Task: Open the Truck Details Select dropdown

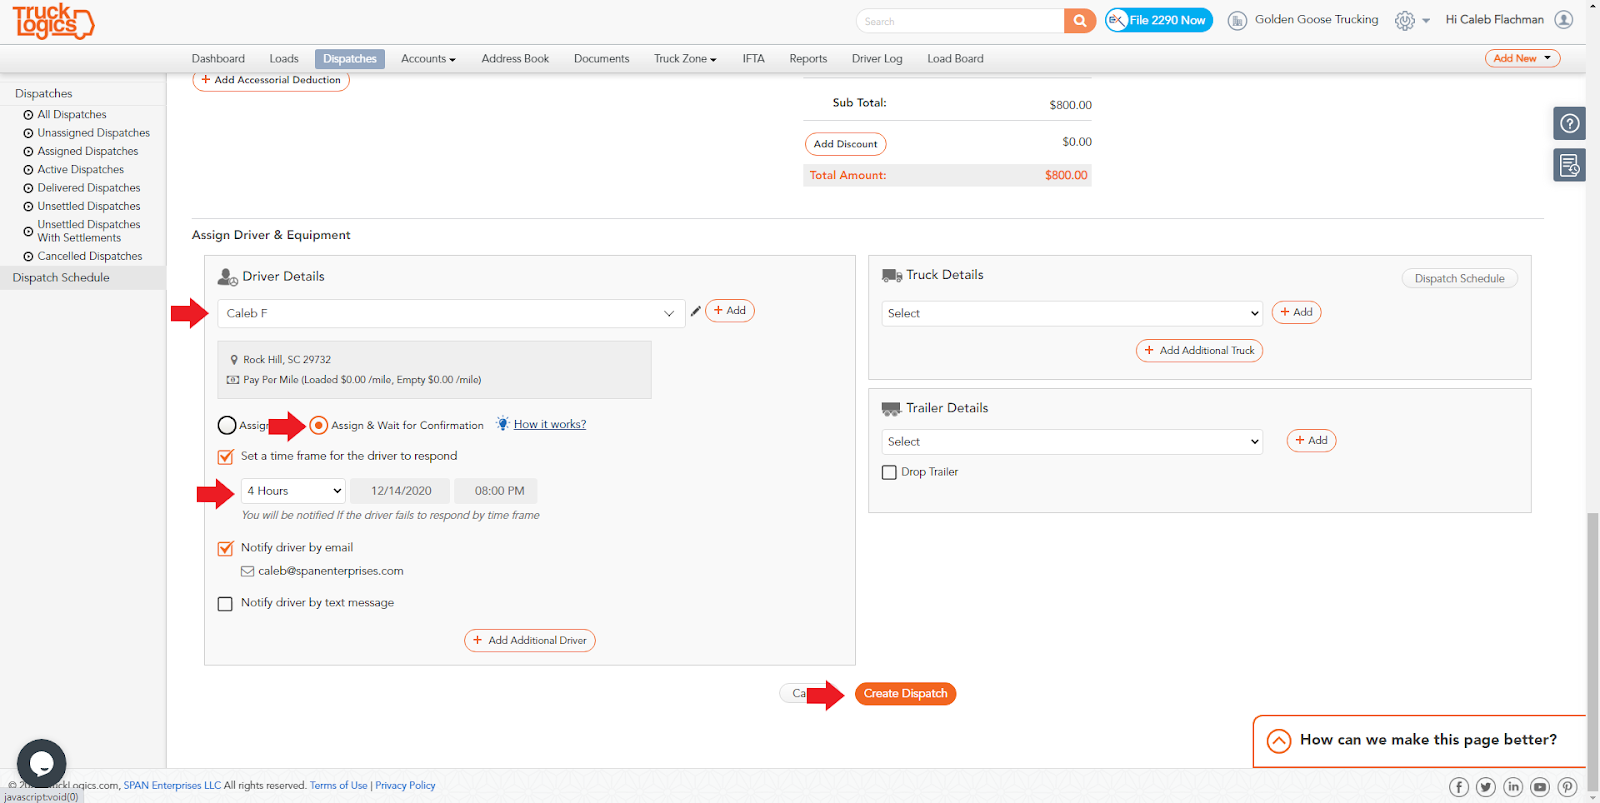Action: pyautogui.click(x=1072, y=313)
